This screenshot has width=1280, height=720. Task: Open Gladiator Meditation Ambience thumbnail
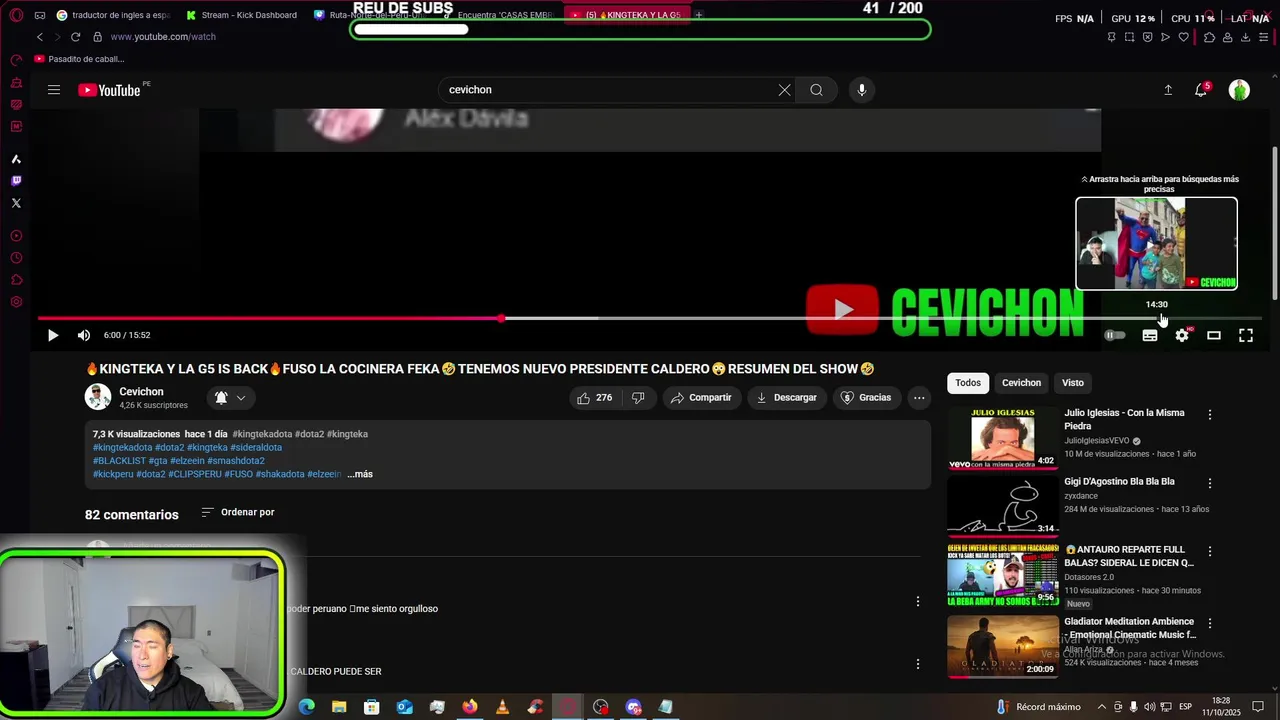(x=1003, y=646)
